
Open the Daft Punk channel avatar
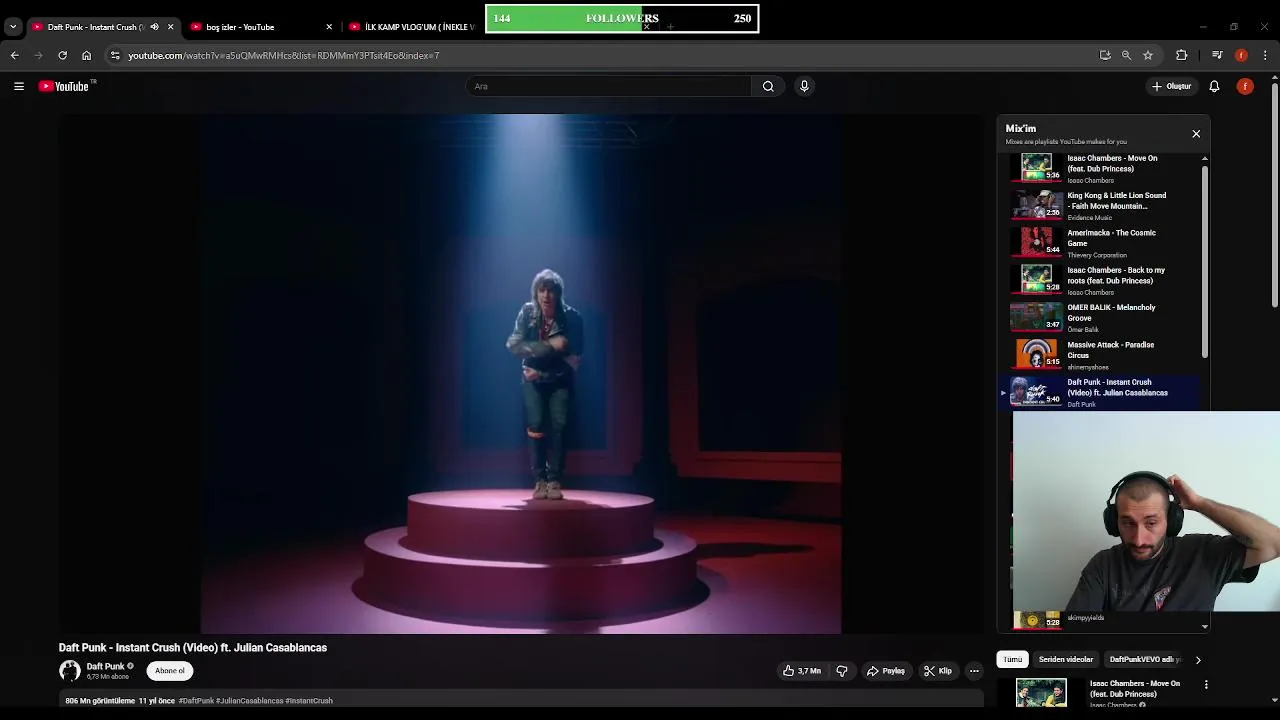69,671
